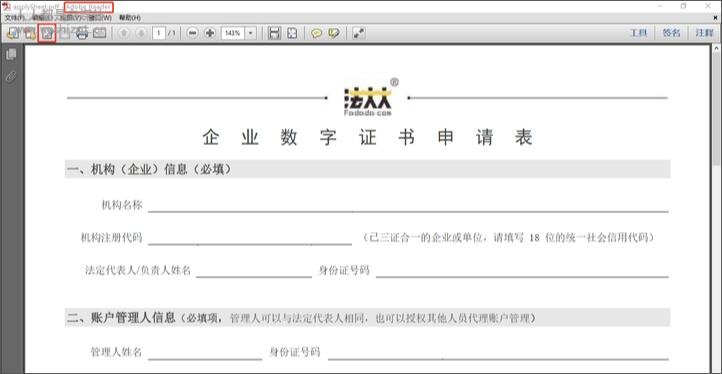Select the fit one full page icon

coord(292,33)
